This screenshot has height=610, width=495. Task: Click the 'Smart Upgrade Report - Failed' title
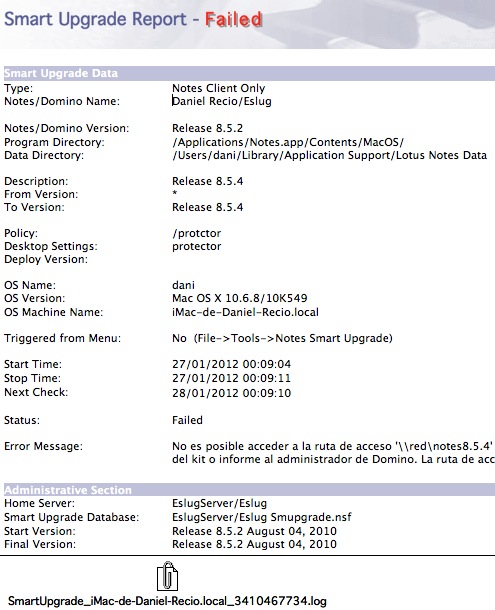[133, 19]
